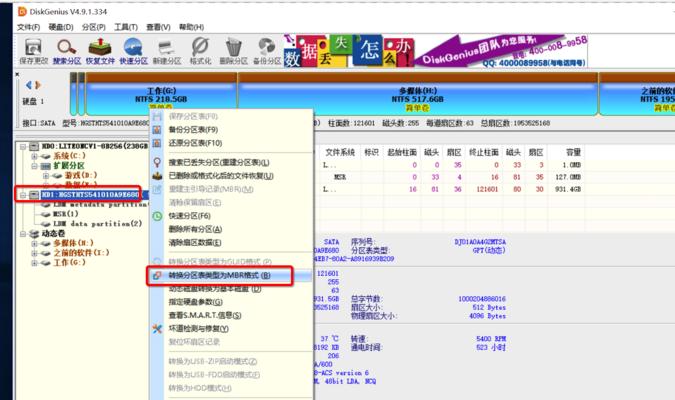Open the 分区(P) menu

coord(93,27)
